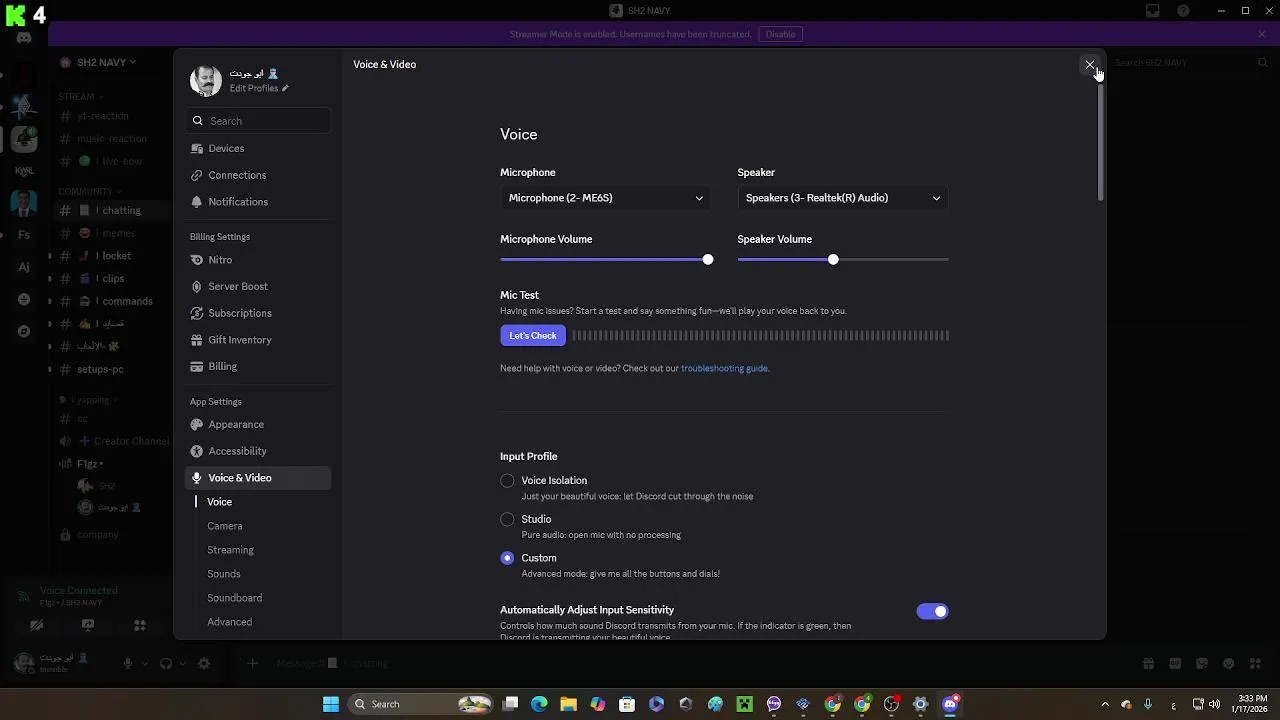Image resolution: width=1280 pixels, height=720 pixels.
Task: Open Accessibility via its person icon
Action: click(x=197, y=451)
